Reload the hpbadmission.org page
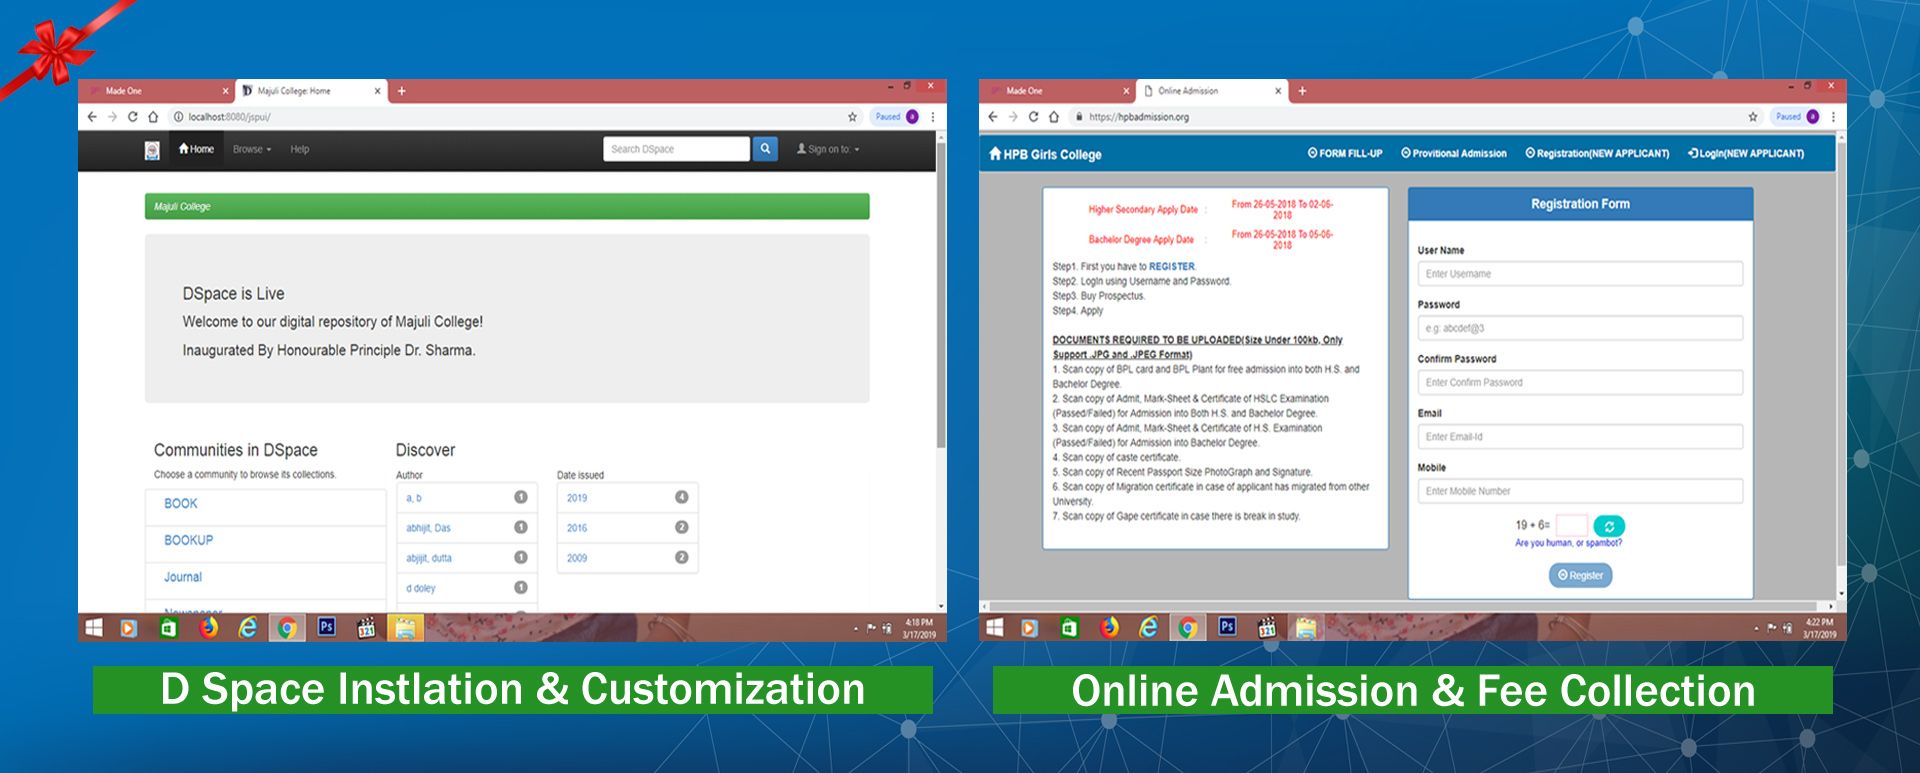 [1033, 117]
